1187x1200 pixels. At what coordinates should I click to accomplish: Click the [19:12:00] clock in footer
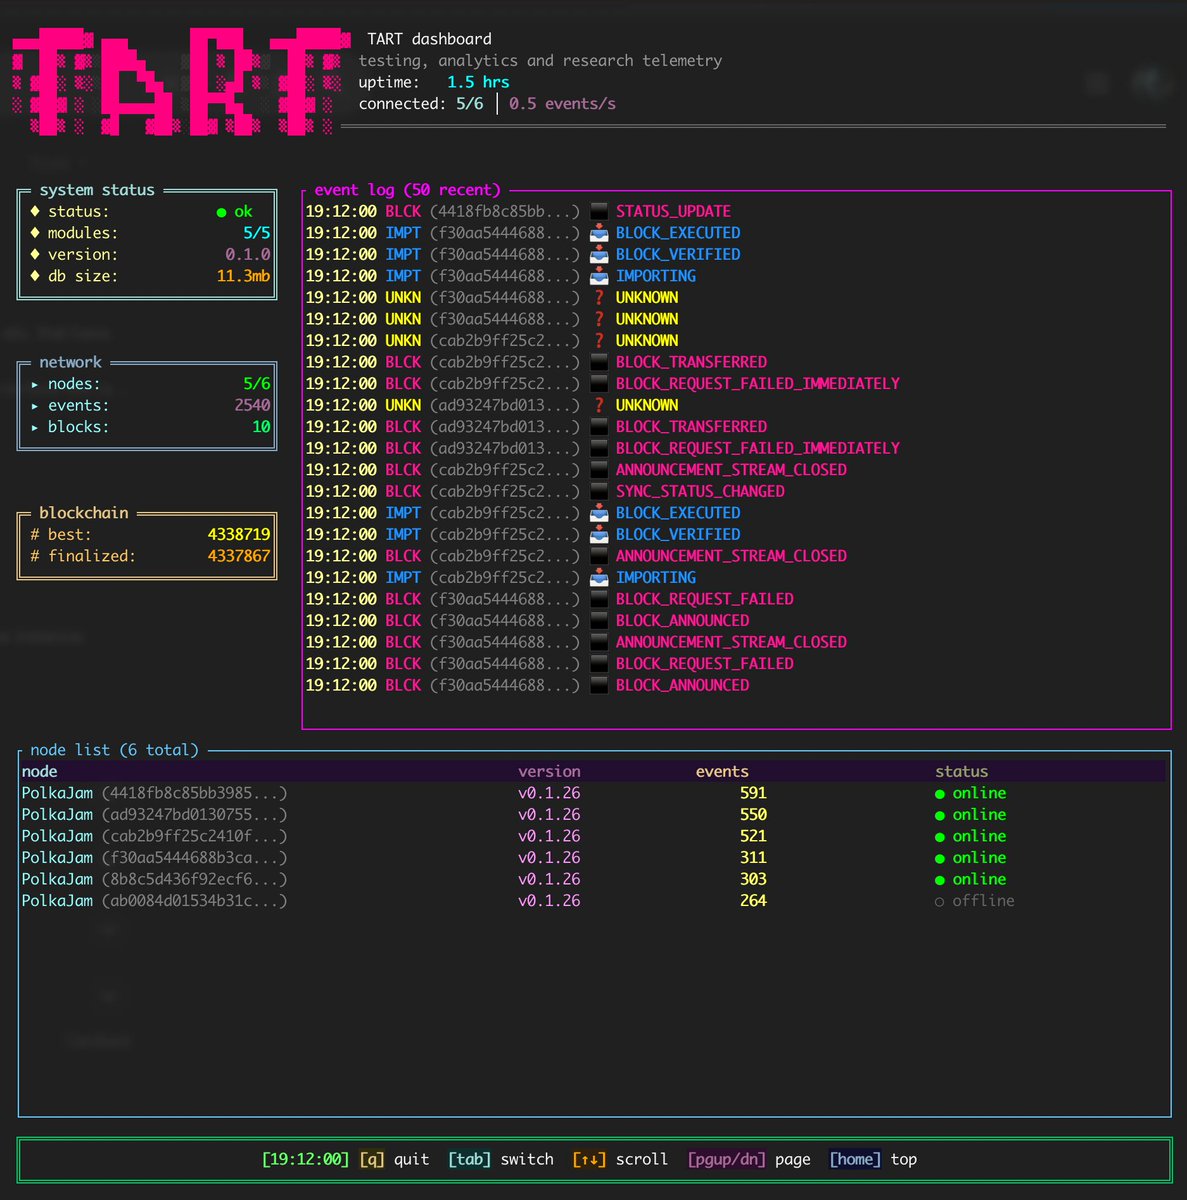coord(306,1159)
